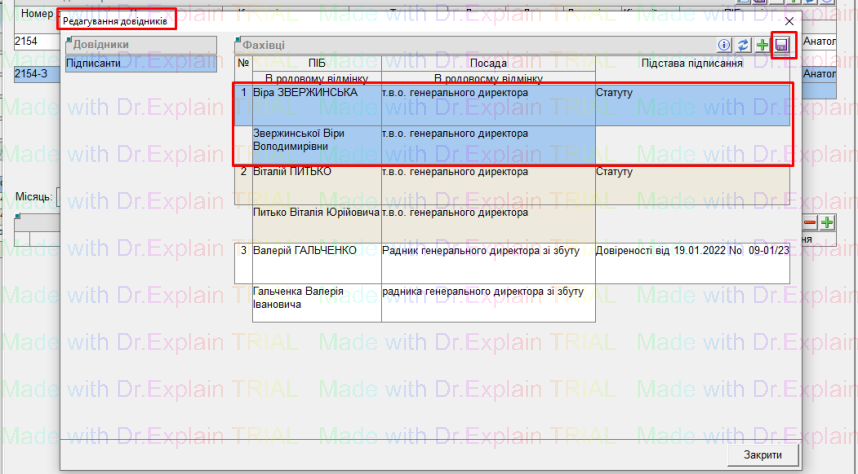Click the blue info icon
Screen dimensions: 858x474
(x=725, y=46)
